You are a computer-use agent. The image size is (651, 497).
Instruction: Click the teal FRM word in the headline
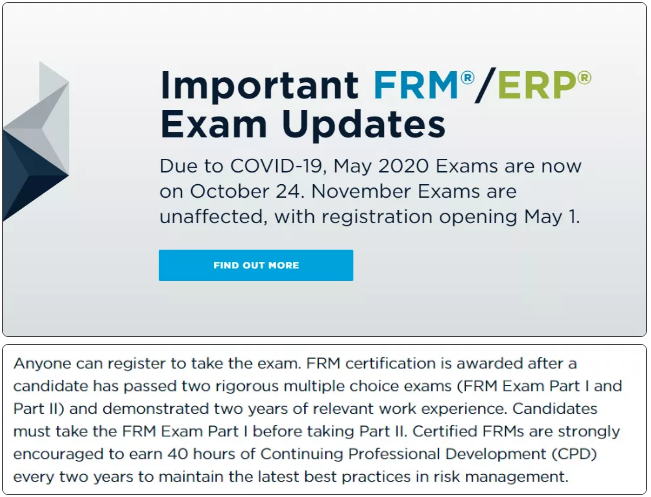pyautogui.click(x=415, y=84)
